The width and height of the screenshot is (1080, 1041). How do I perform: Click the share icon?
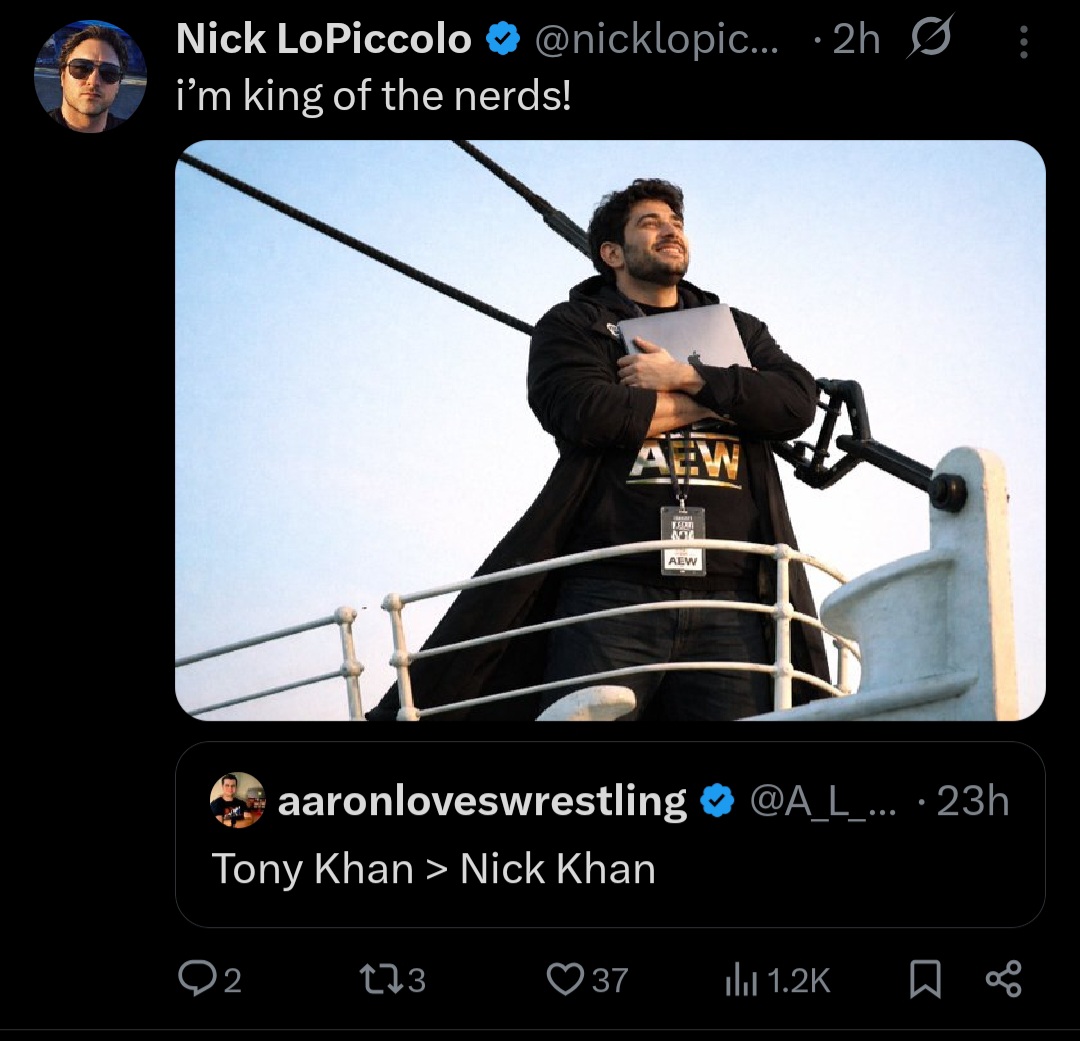(x=1003, y=979)
